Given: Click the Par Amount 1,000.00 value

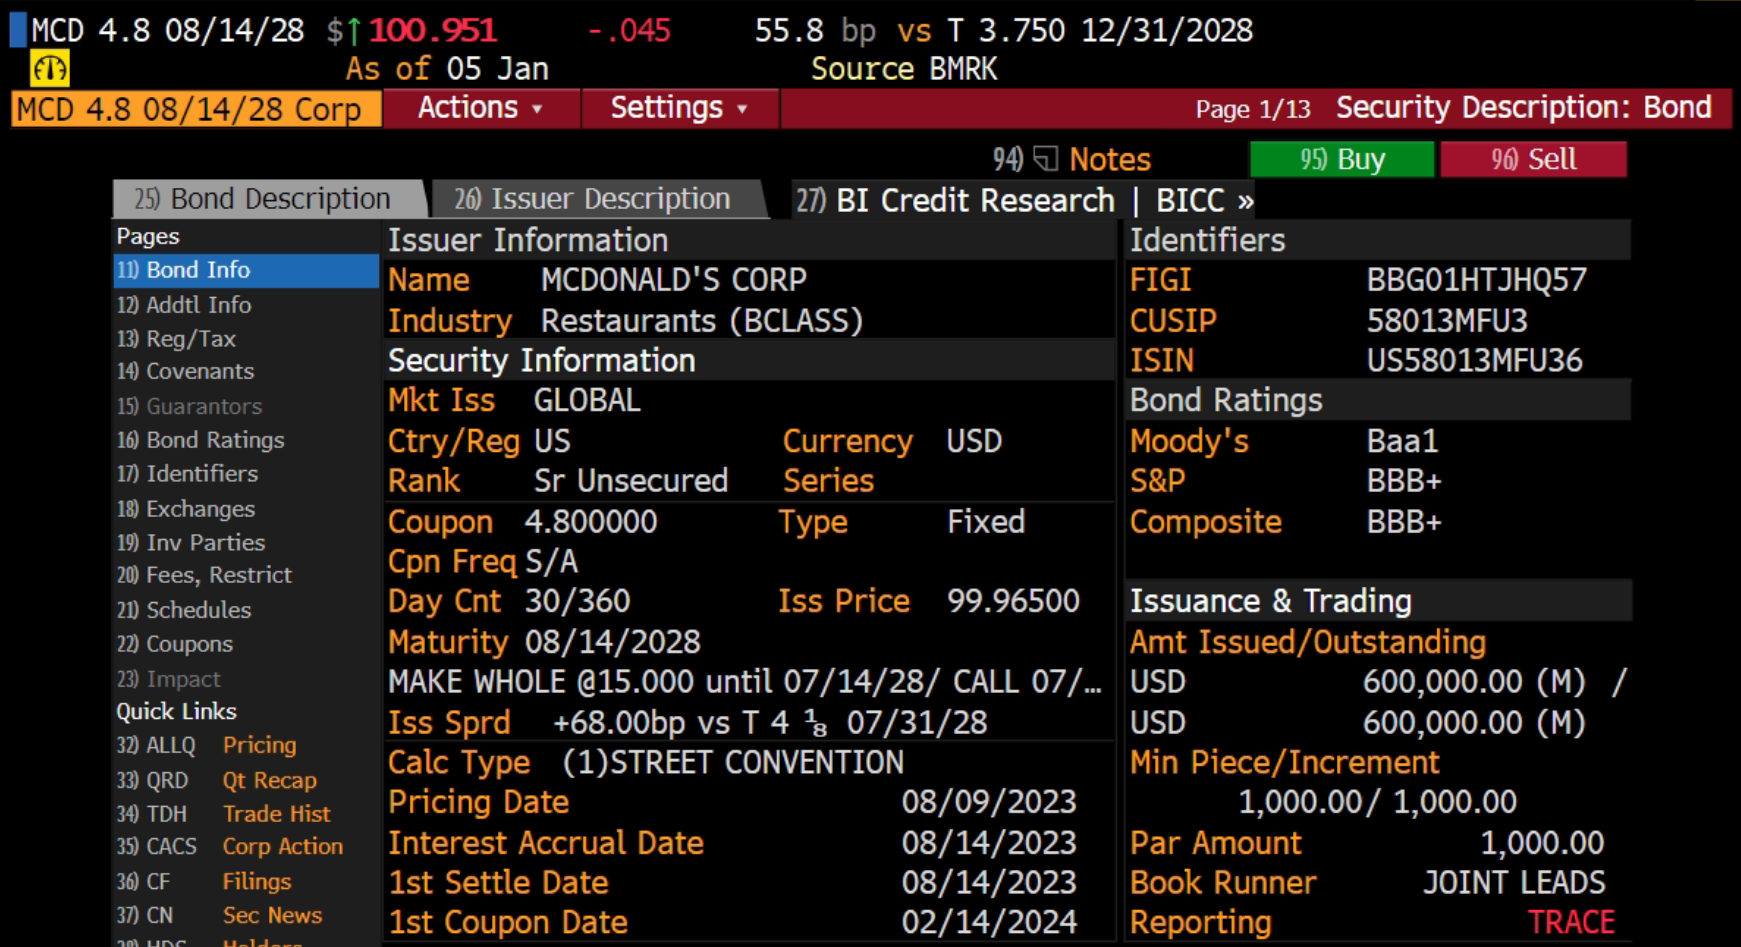Looking at the screenshot, I should click(1542, 843).
